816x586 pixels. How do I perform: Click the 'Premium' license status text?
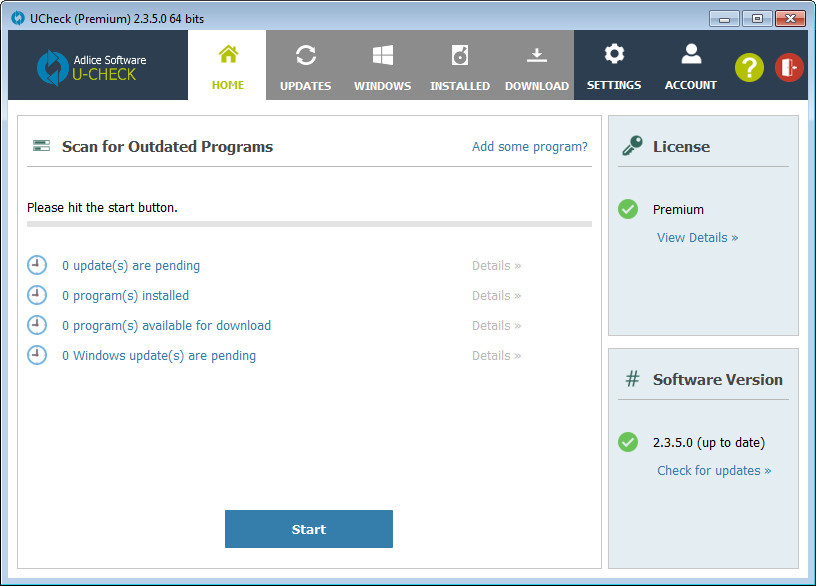[678, 210]
